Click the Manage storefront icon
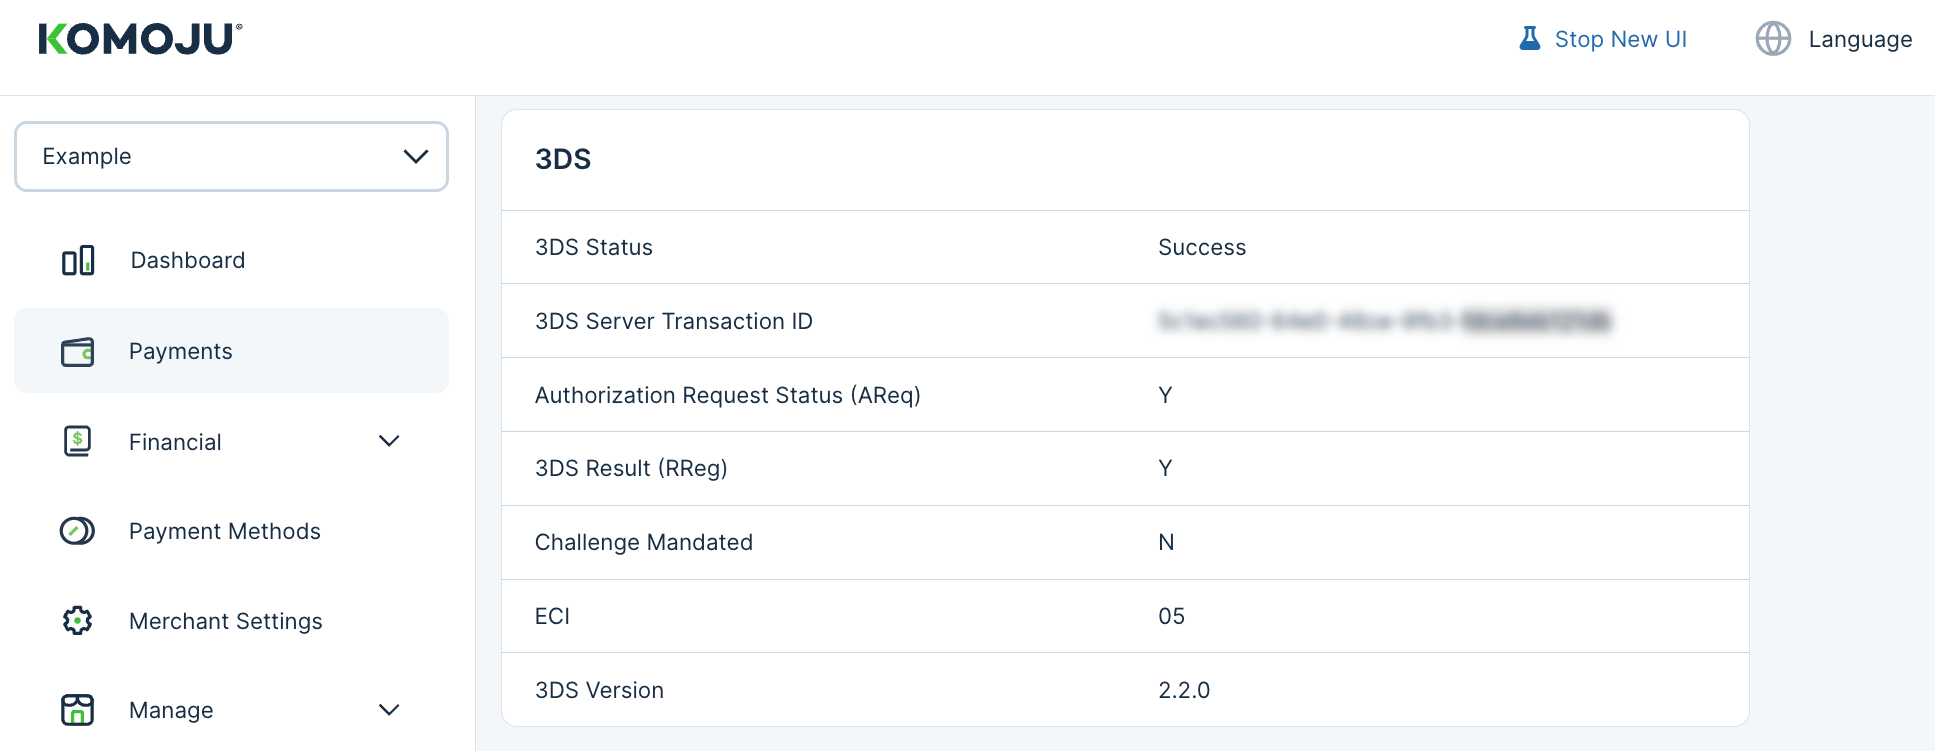The width and height of the screenshot is (1935, 751). click(x=78, y=710)
